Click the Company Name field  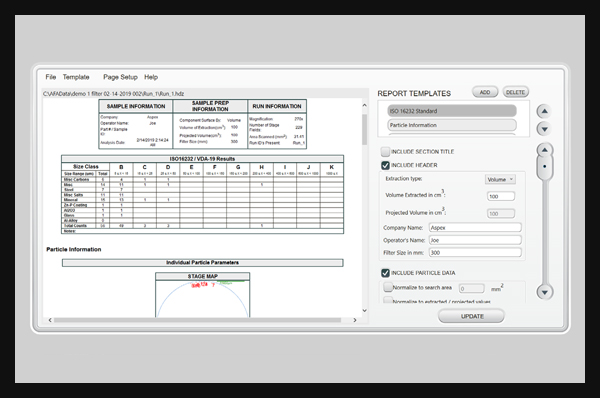[x=475, y=227]
